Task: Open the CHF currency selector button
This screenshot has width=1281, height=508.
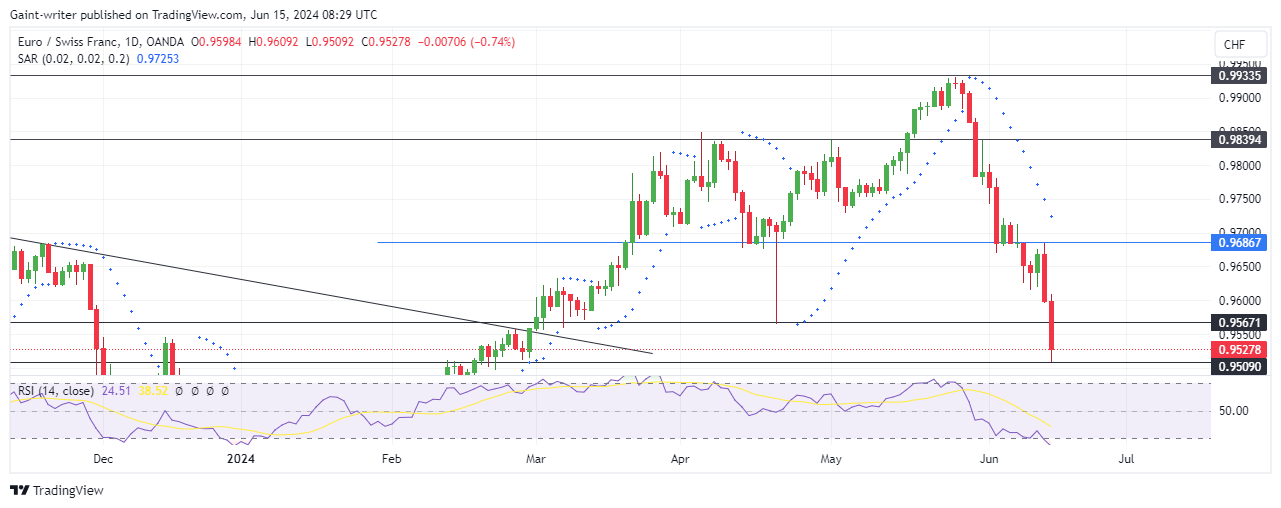Action: tap(1240, 44)
